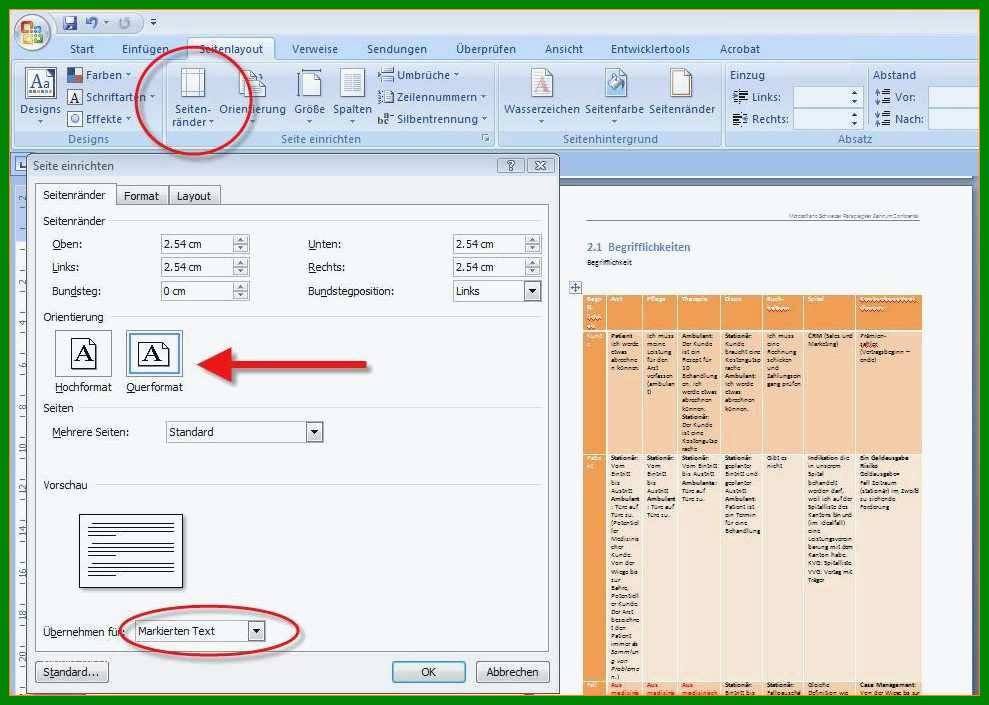Viewport: 989px width, 705px height.
Task: Click the Einzug Links indent field
Action: click(x=822, y=97)
